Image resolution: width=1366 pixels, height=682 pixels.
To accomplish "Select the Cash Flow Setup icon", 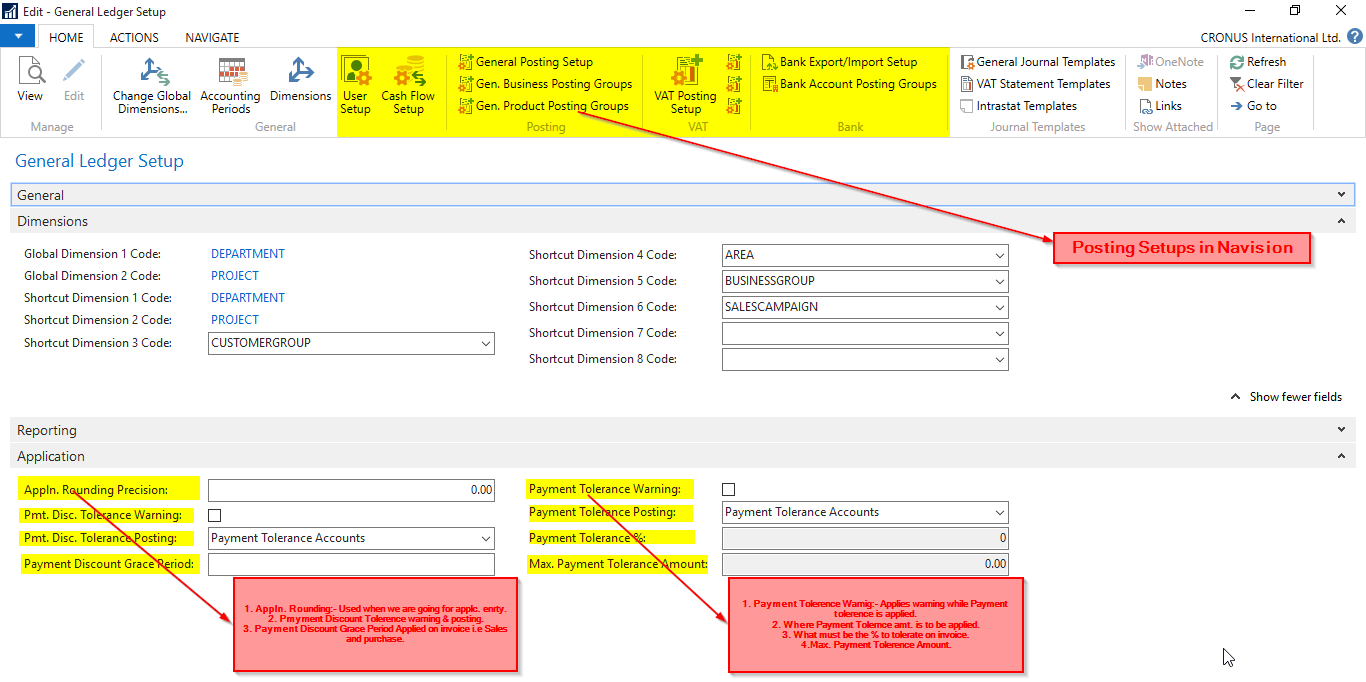I will (408, 84).
